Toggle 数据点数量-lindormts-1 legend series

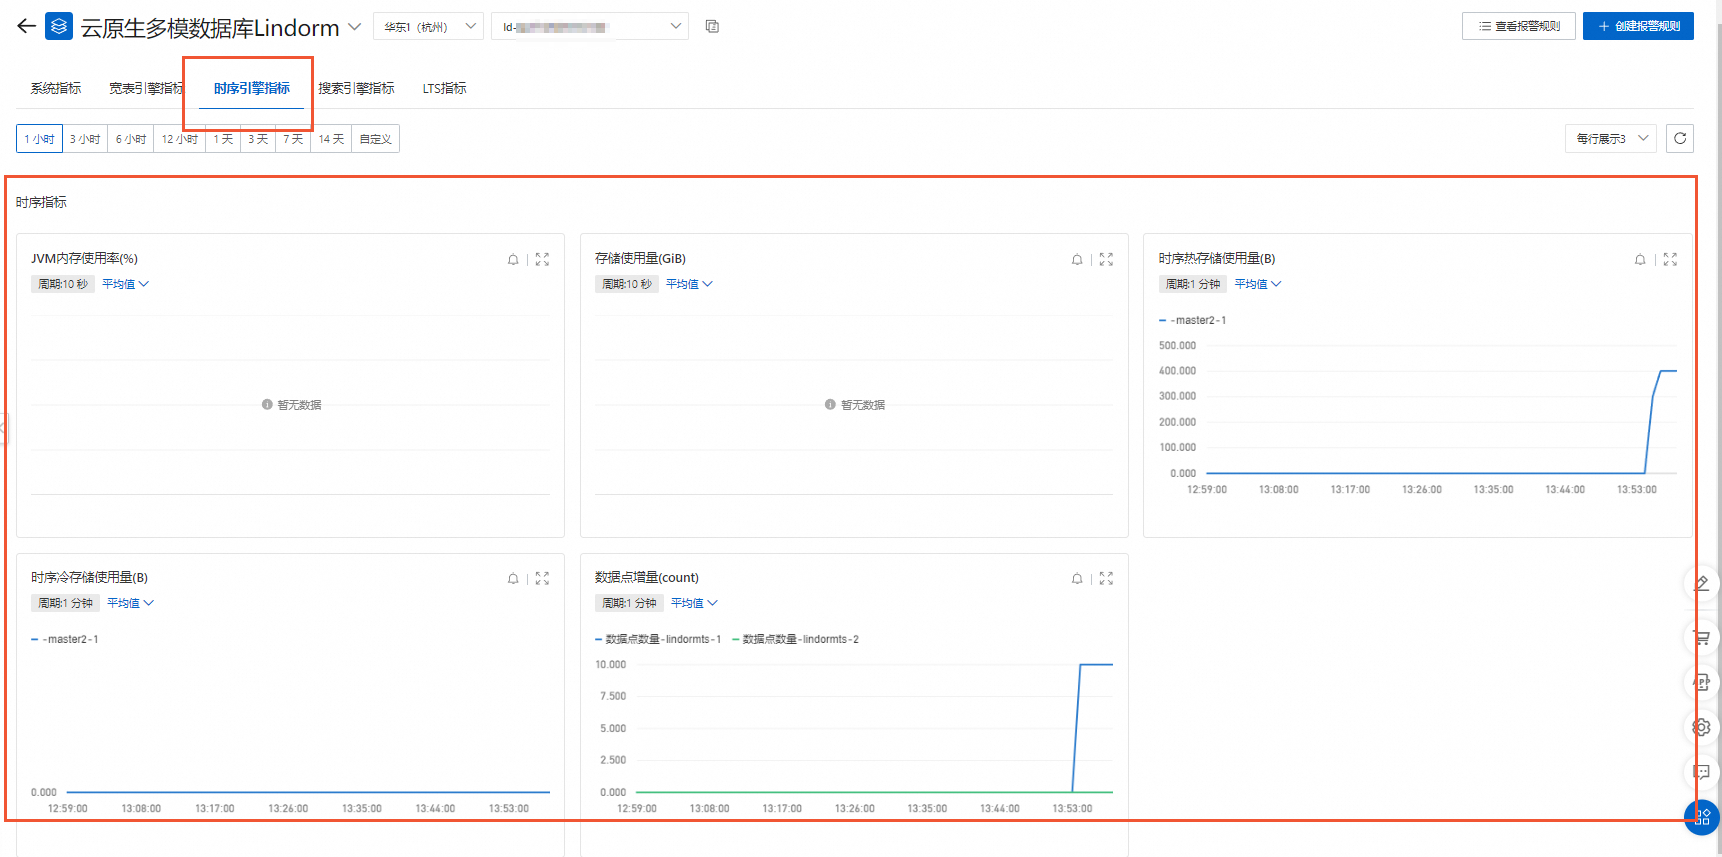coord(658,639)
